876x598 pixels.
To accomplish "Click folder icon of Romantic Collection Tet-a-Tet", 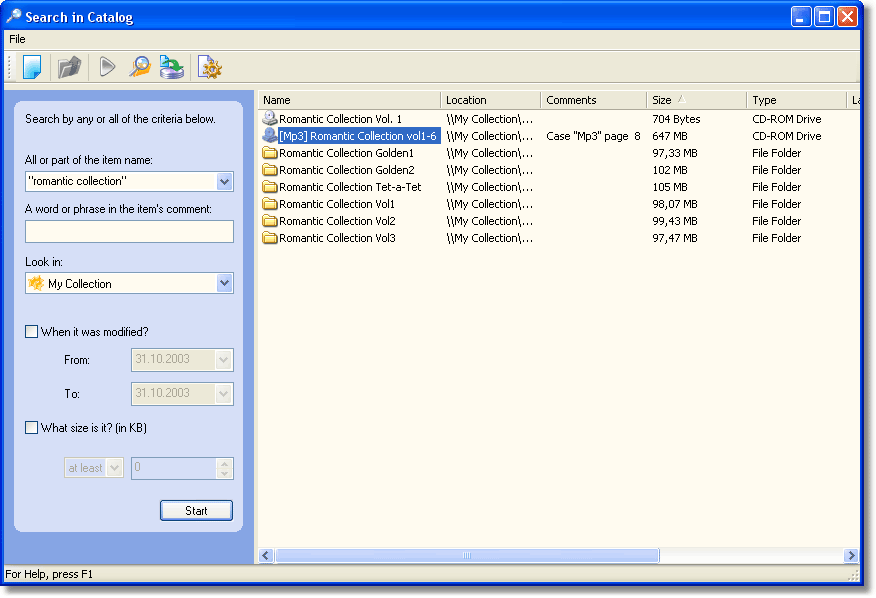I will tap(270, 187).
